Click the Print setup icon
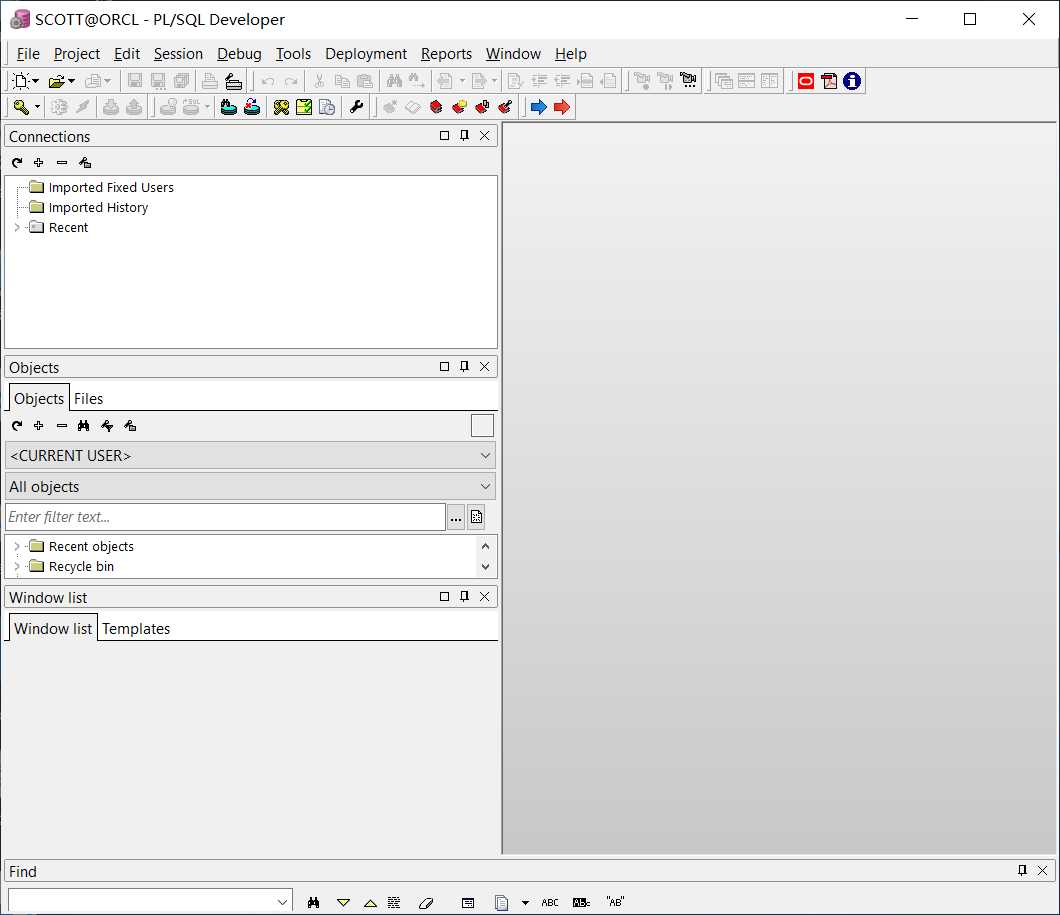1060x915 pixels. pos(233,81)
